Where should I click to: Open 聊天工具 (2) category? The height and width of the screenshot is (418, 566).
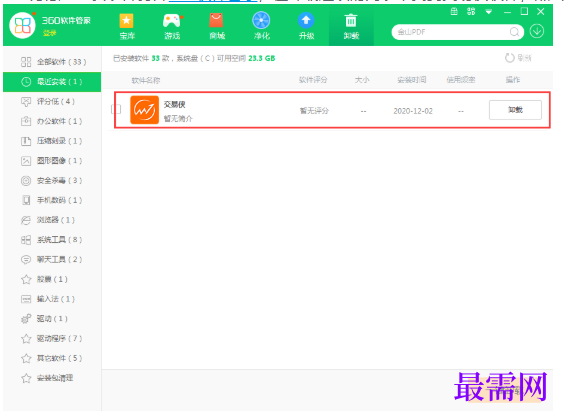pos(52,259)
